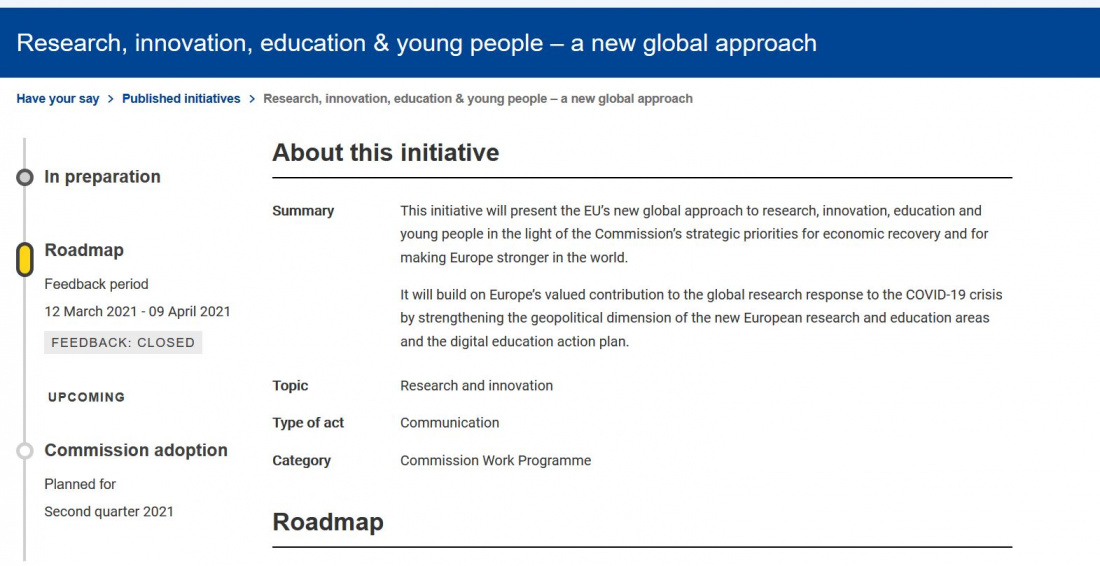Click the current page name in breadcrumb
This screenshot has width=1100, height=566.
click(478, 99)
